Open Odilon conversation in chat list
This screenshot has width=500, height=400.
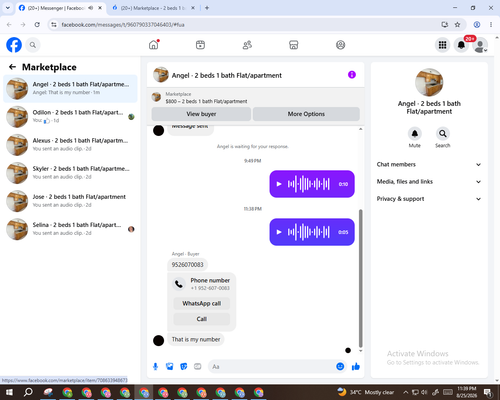tap(70, 117)
